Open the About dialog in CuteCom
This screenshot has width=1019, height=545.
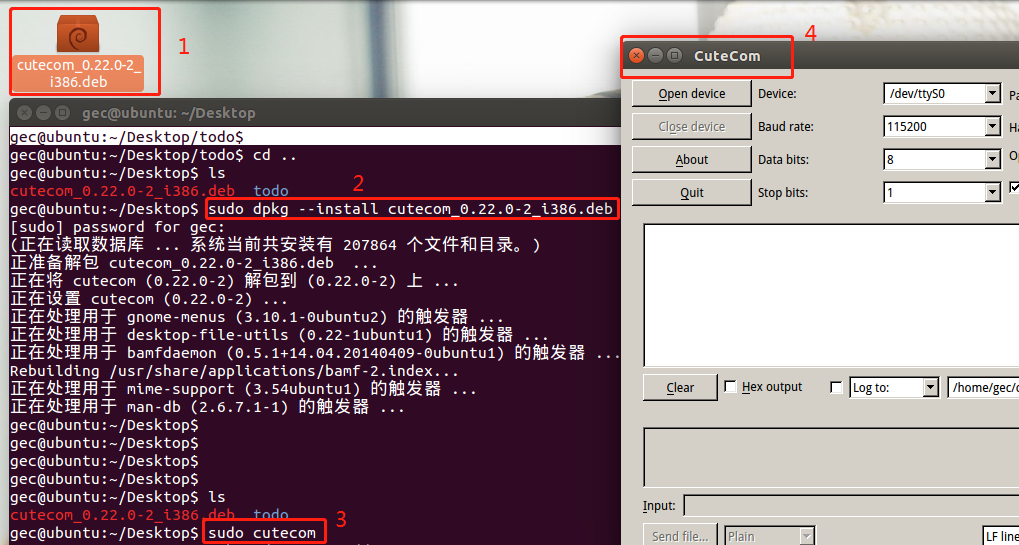coord(691,160)
